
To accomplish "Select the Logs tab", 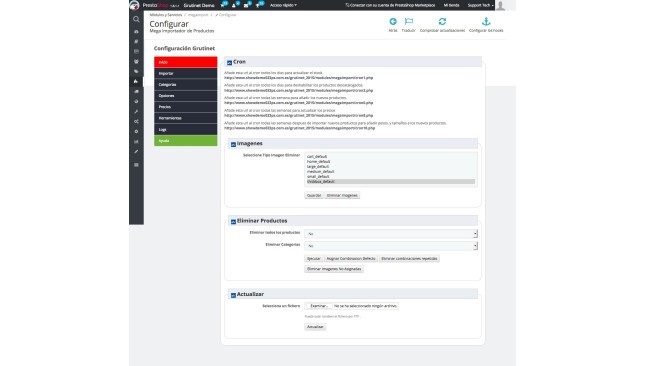I will coord(185,129).
